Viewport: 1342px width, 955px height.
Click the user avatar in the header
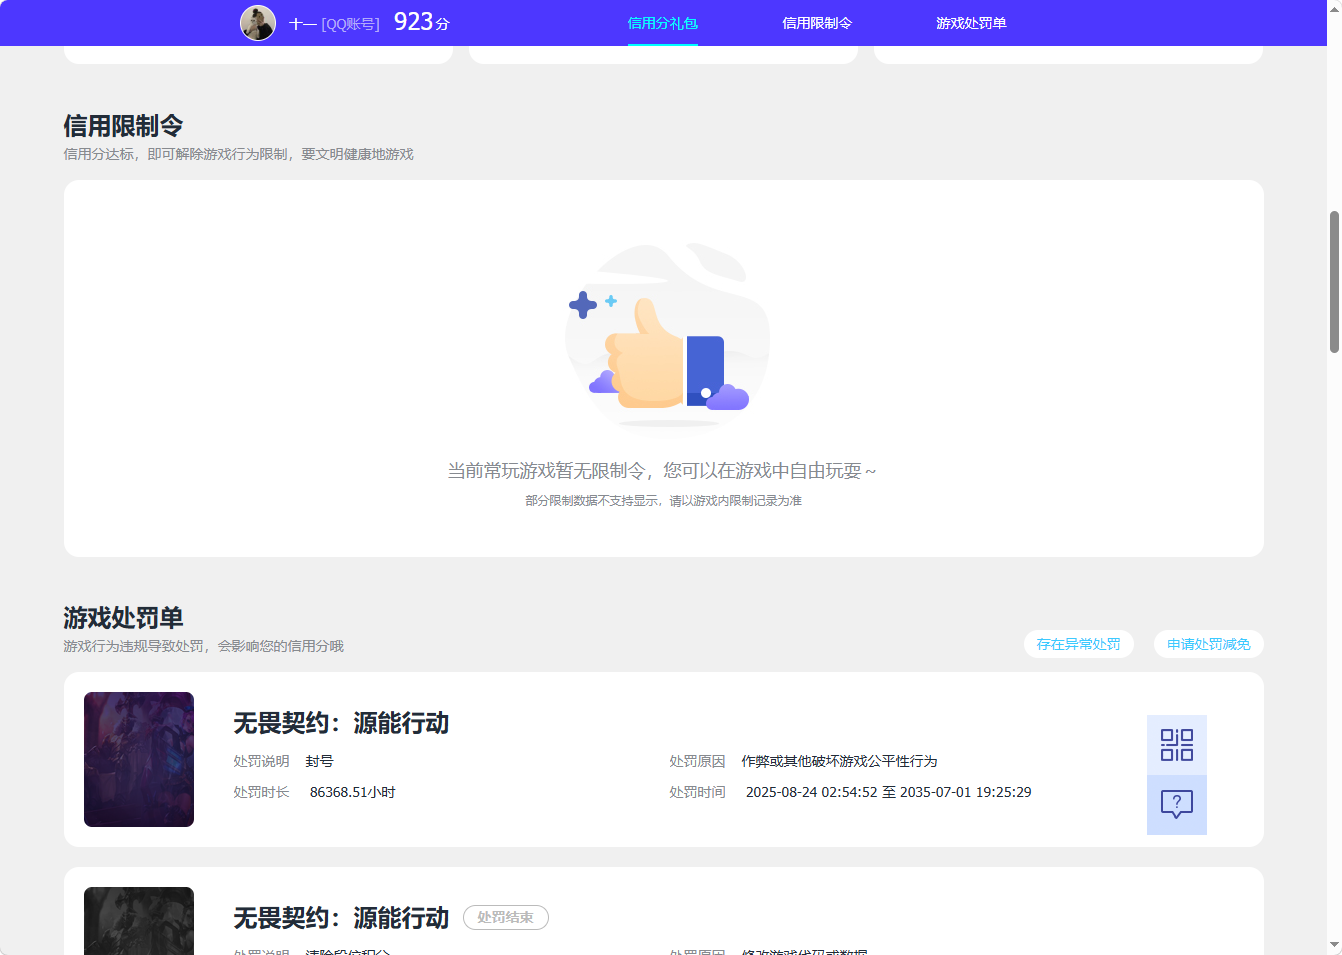tap(258, 23)
